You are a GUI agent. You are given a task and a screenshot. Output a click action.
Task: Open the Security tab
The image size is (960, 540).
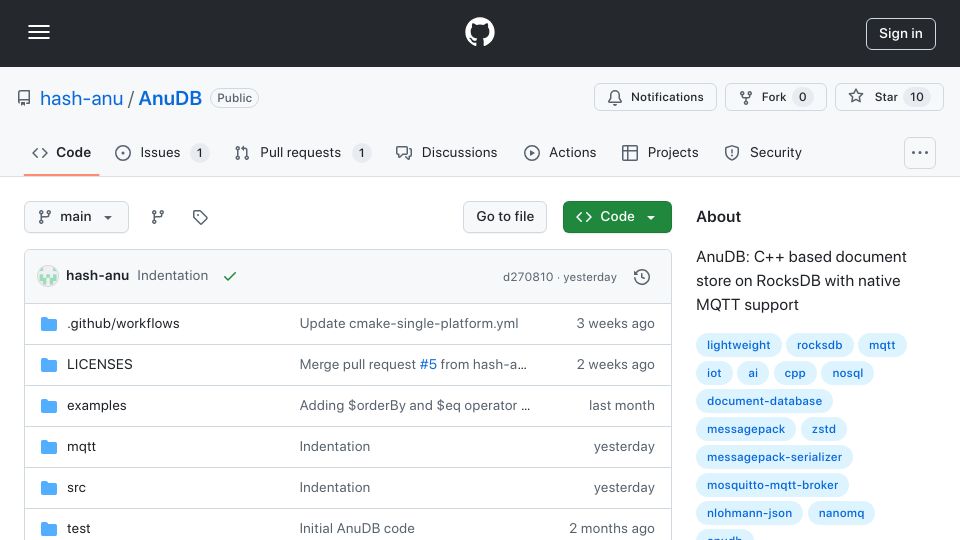click(763, 152)
